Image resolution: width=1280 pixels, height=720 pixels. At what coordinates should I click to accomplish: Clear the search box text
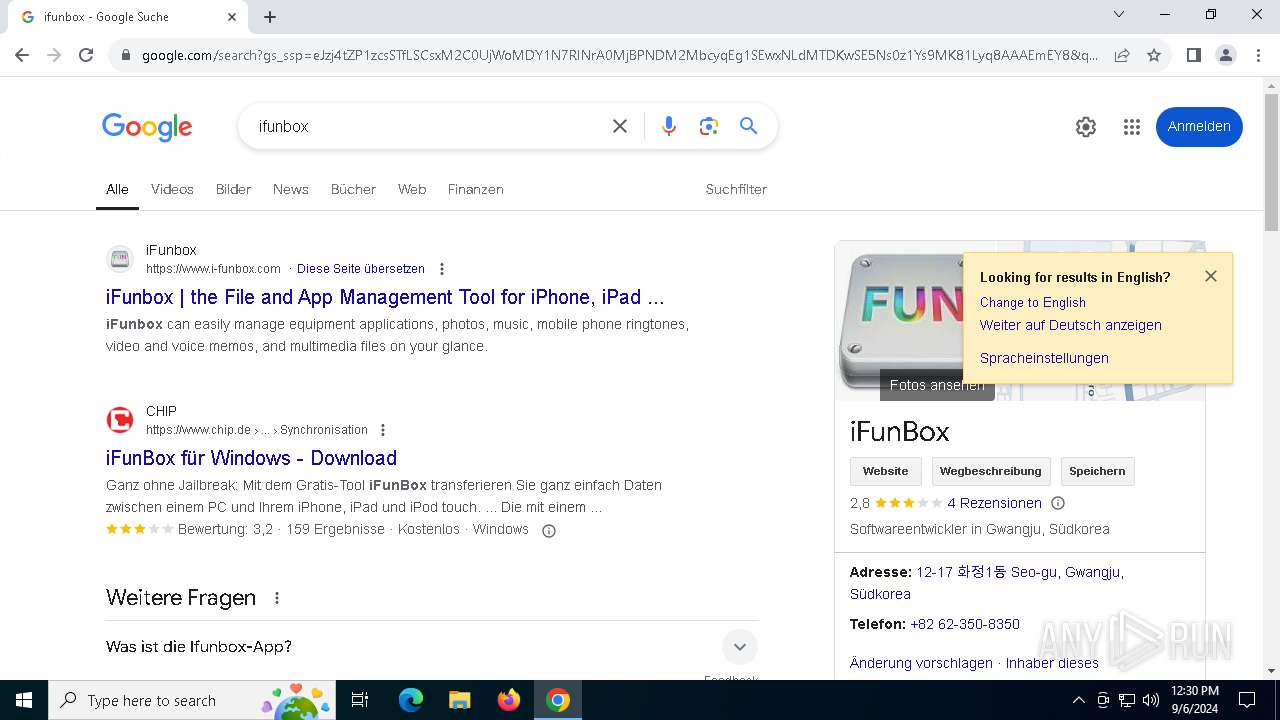coord(620,126)
